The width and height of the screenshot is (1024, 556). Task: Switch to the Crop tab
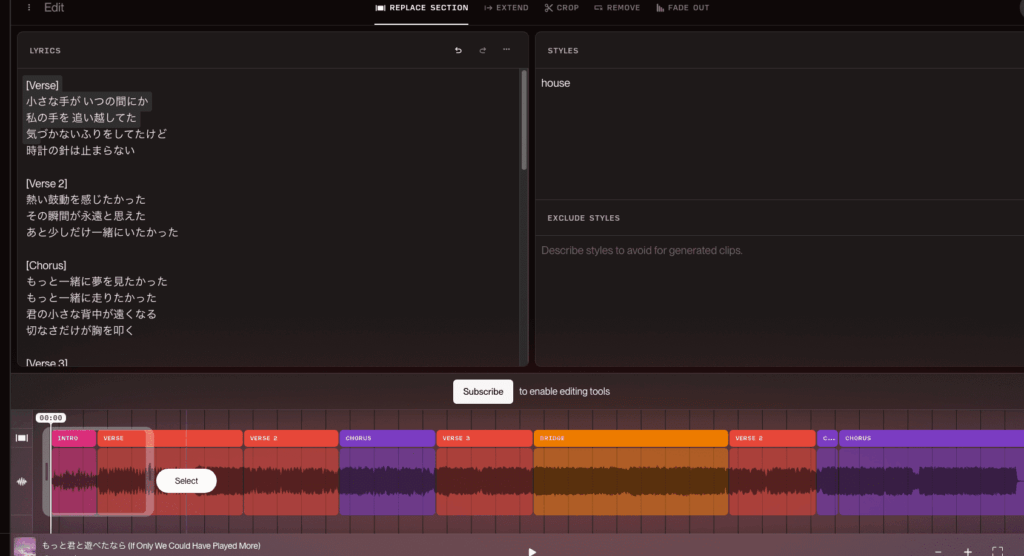pos(562,8)
